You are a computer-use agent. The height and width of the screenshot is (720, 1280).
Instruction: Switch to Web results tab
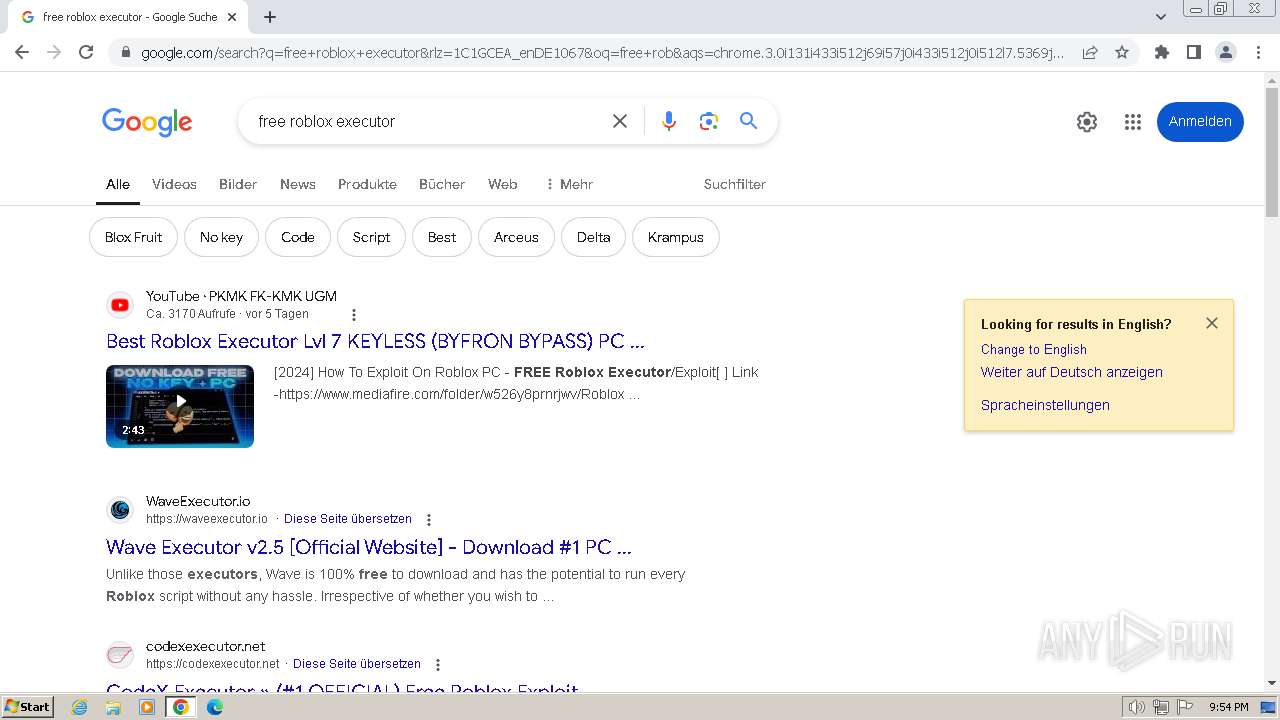tap(503, 184)
